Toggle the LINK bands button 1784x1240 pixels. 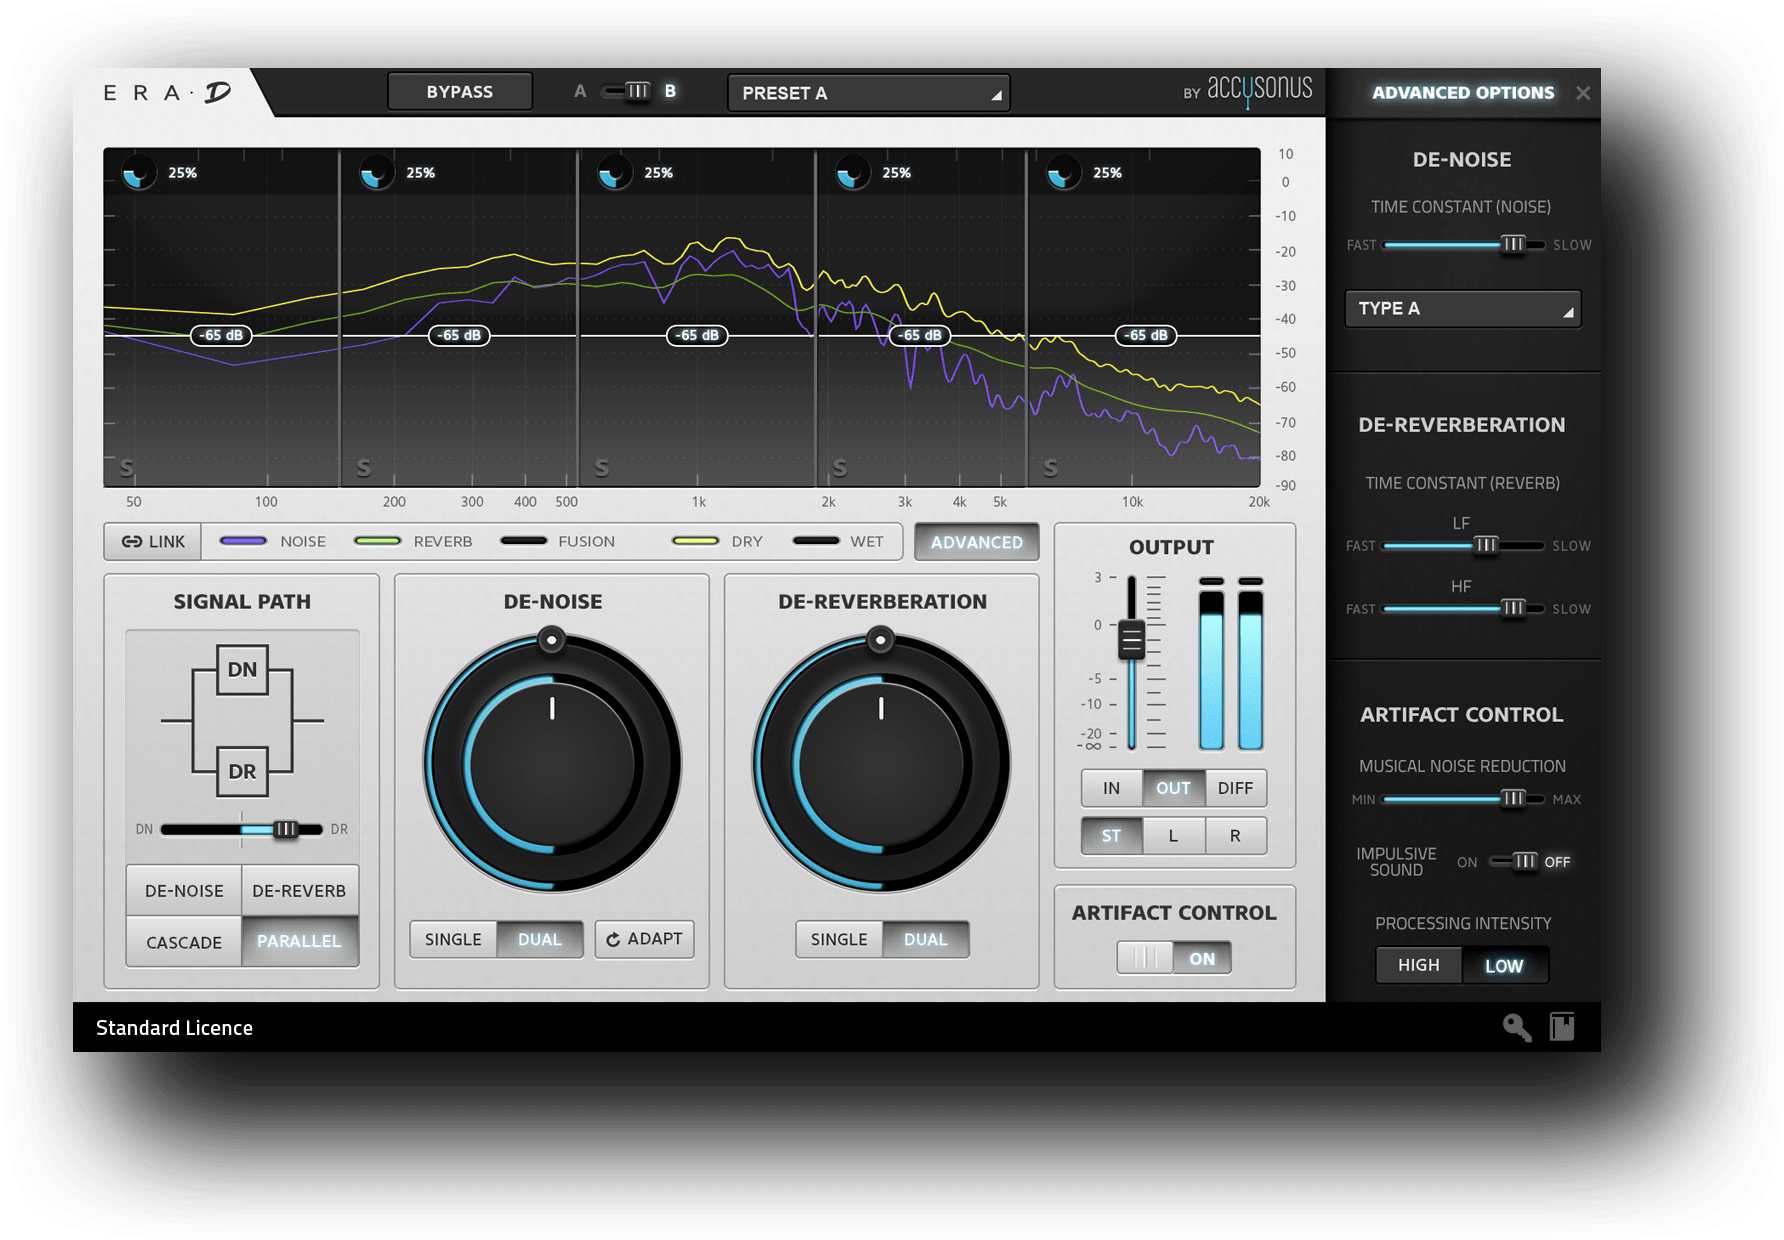pyautogui.click(x=153, y=541)
